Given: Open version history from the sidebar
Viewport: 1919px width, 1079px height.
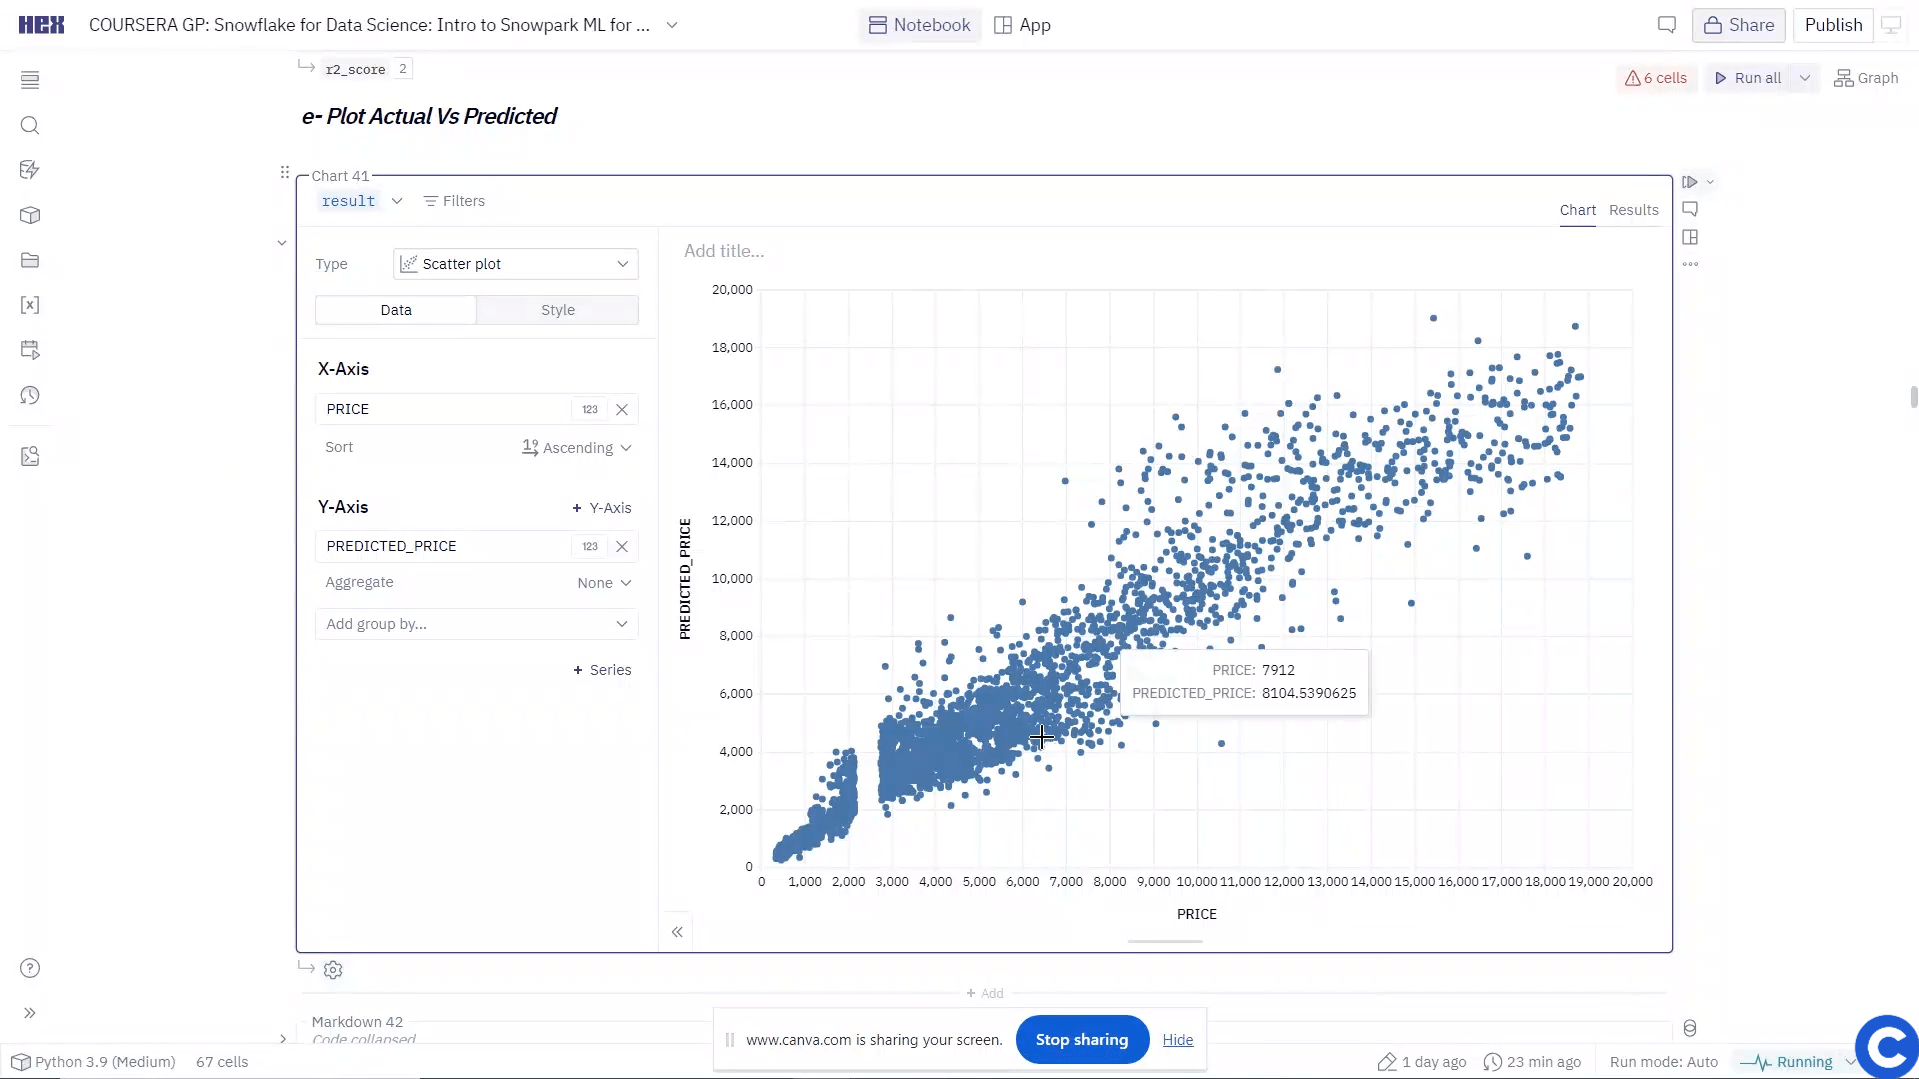Looking at the screenshot, I should click(30, 395).
